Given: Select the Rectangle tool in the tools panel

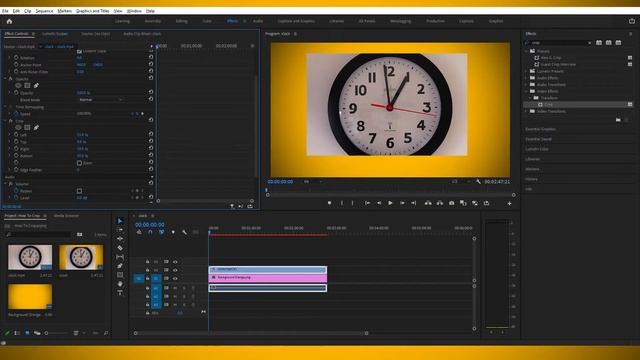Looking at the screenshot, I should click(120, 275).
